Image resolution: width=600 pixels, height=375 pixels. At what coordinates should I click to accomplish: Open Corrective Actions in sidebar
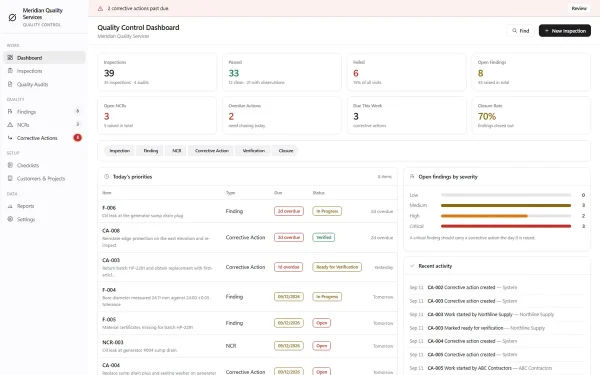(x=44, y=138)
